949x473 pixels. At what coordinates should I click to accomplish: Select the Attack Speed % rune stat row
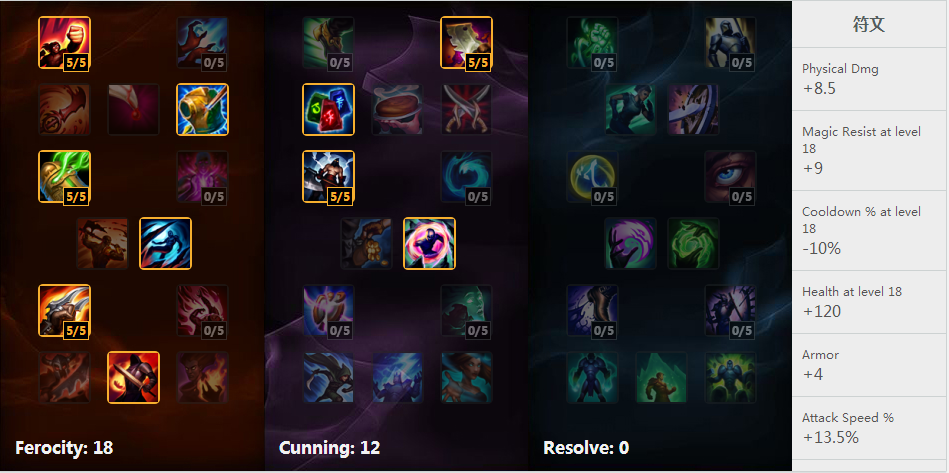pos(870,428)
